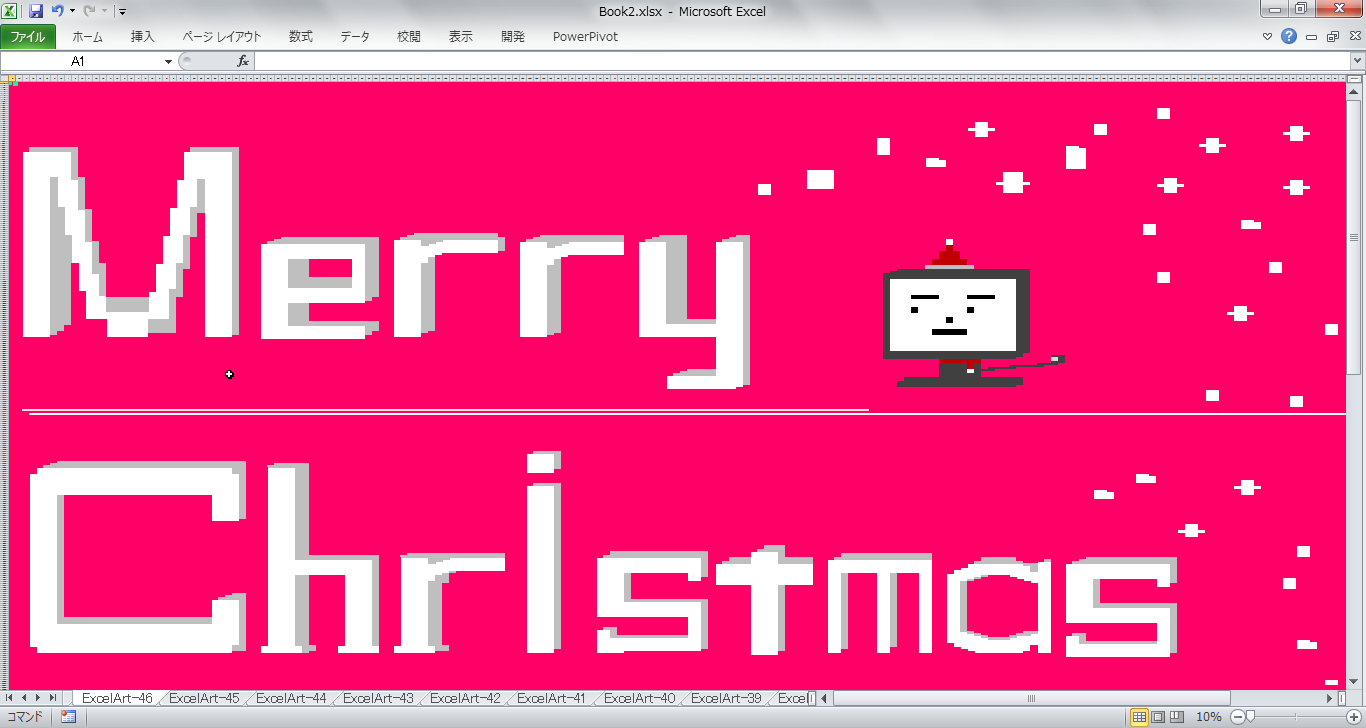Click the Save icon in quick access toolbar
1366x728 pixels.
coord(36,11)
